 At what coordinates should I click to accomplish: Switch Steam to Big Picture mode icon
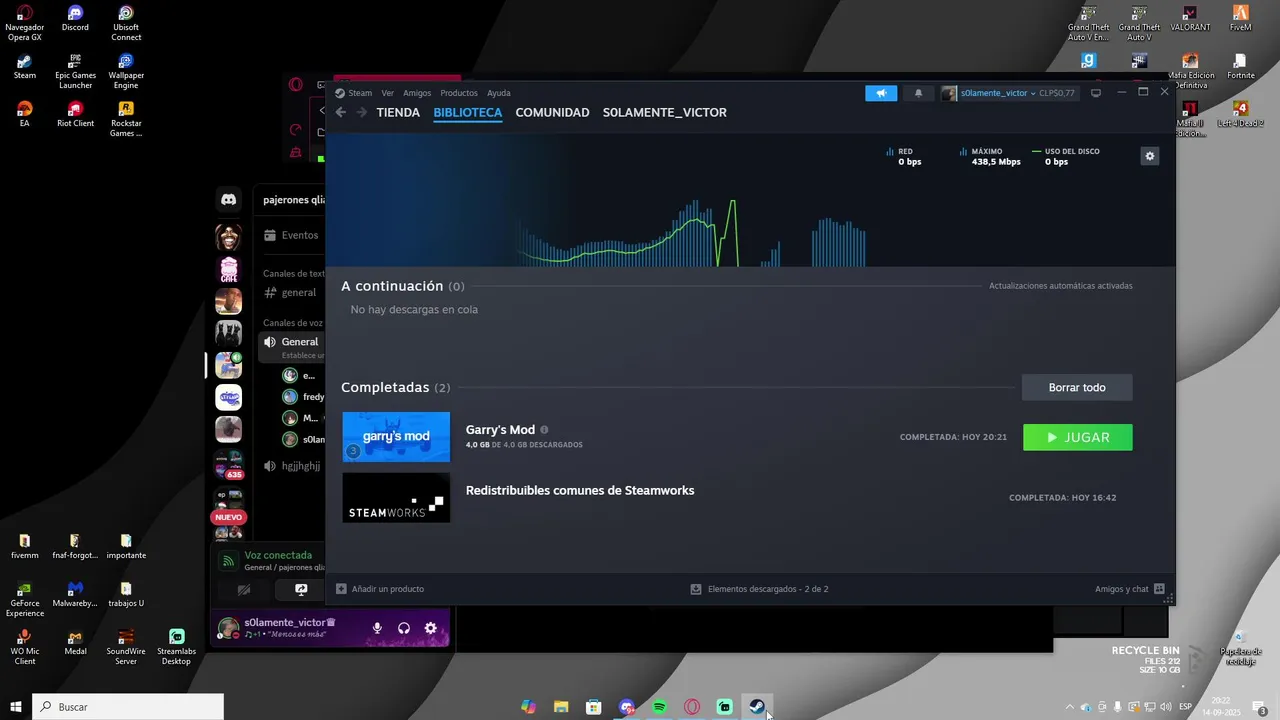pos(1096,93)
